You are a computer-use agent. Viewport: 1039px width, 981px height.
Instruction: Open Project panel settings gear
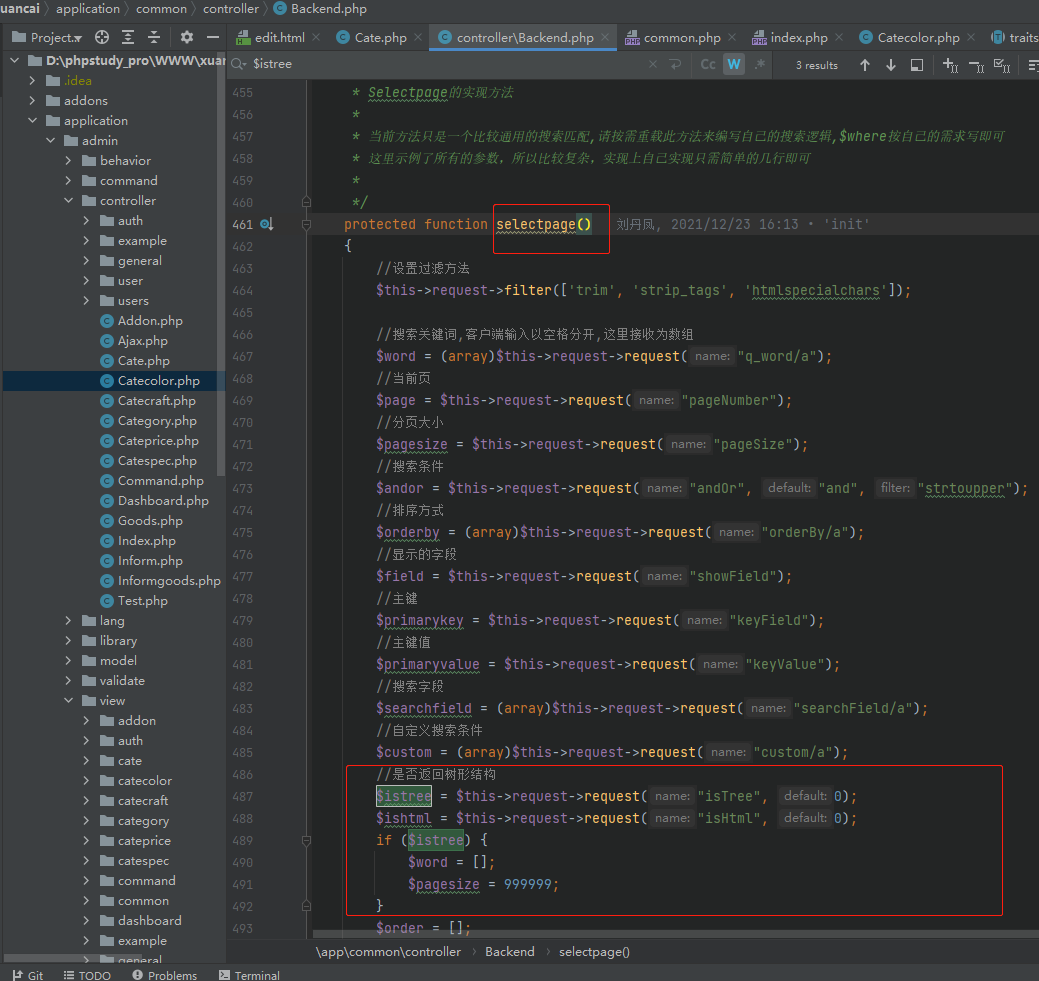187,37
